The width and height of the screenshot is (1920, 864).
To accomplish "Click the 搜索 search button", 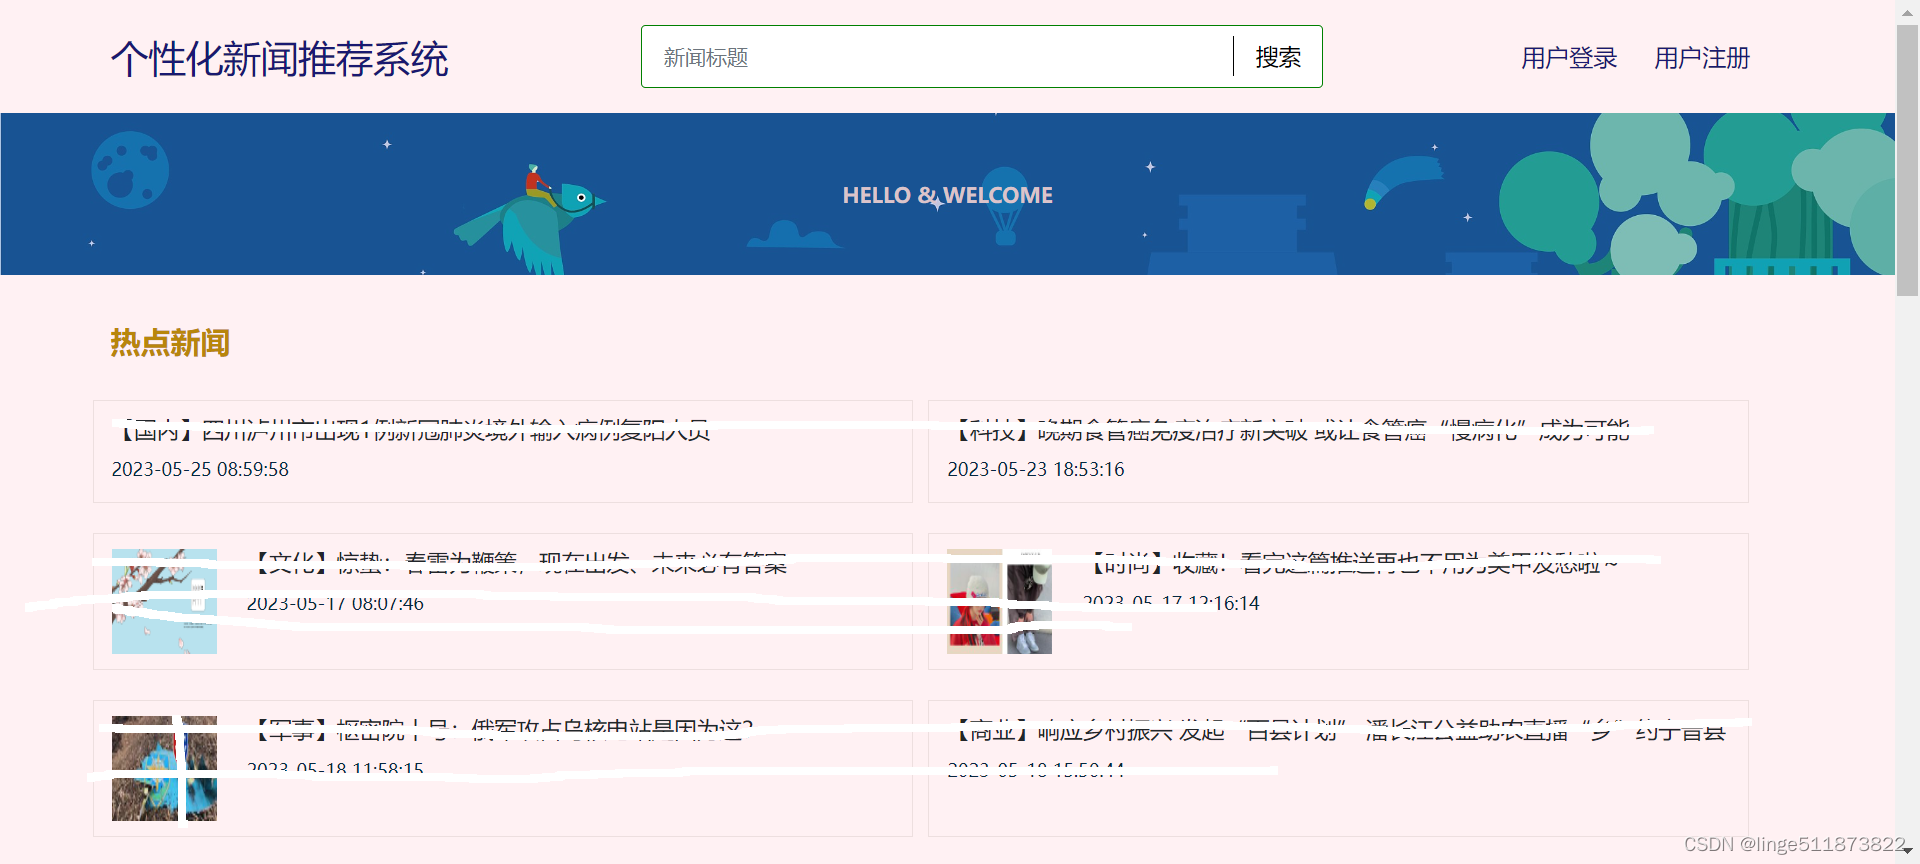I will click(x=1278, y=57).
